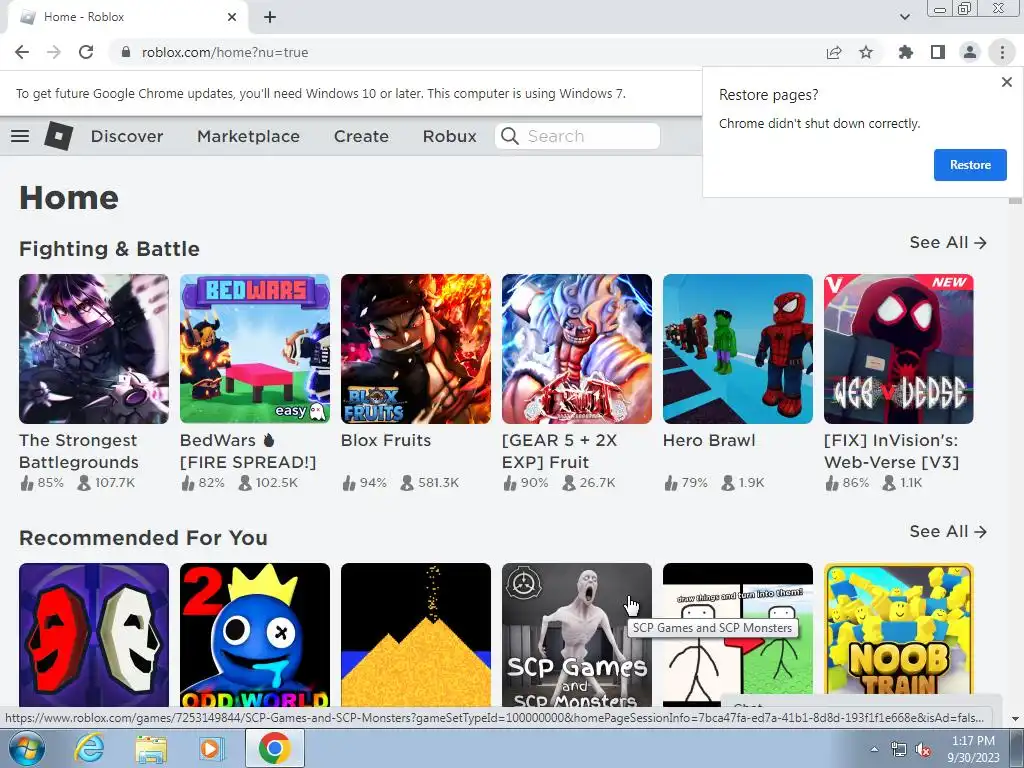Open the draw things stickman game thumbnail

pyautogui.click(x=738, y=635)
